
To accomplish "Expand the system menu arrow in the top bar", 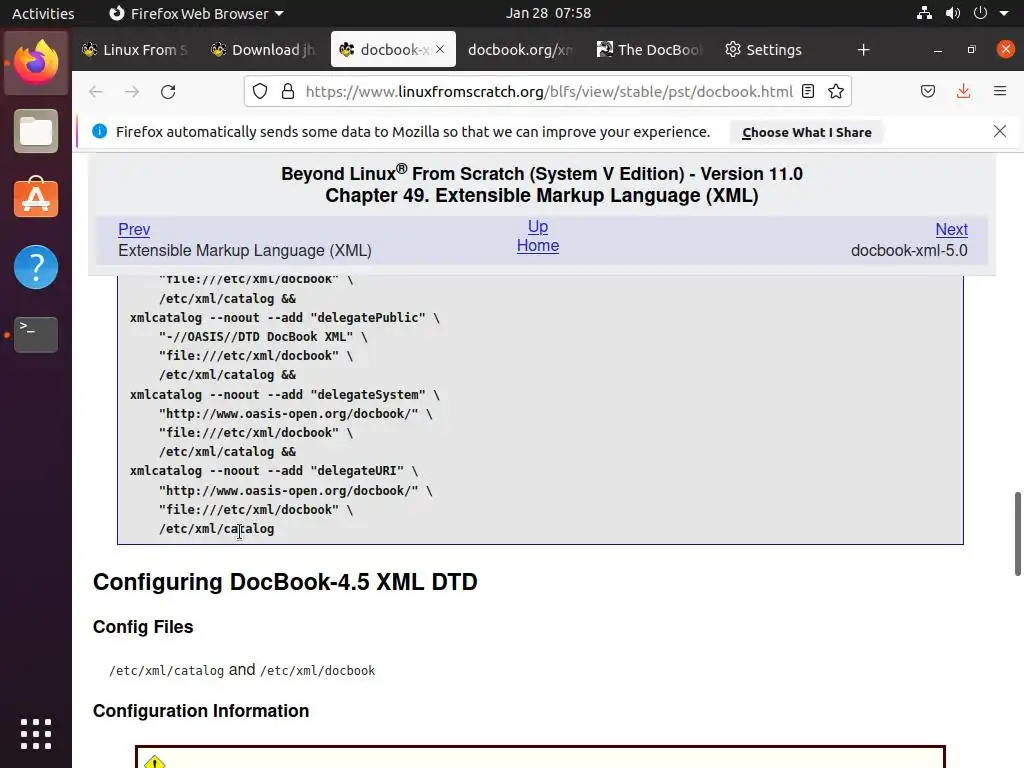I will click(1004, 13).
